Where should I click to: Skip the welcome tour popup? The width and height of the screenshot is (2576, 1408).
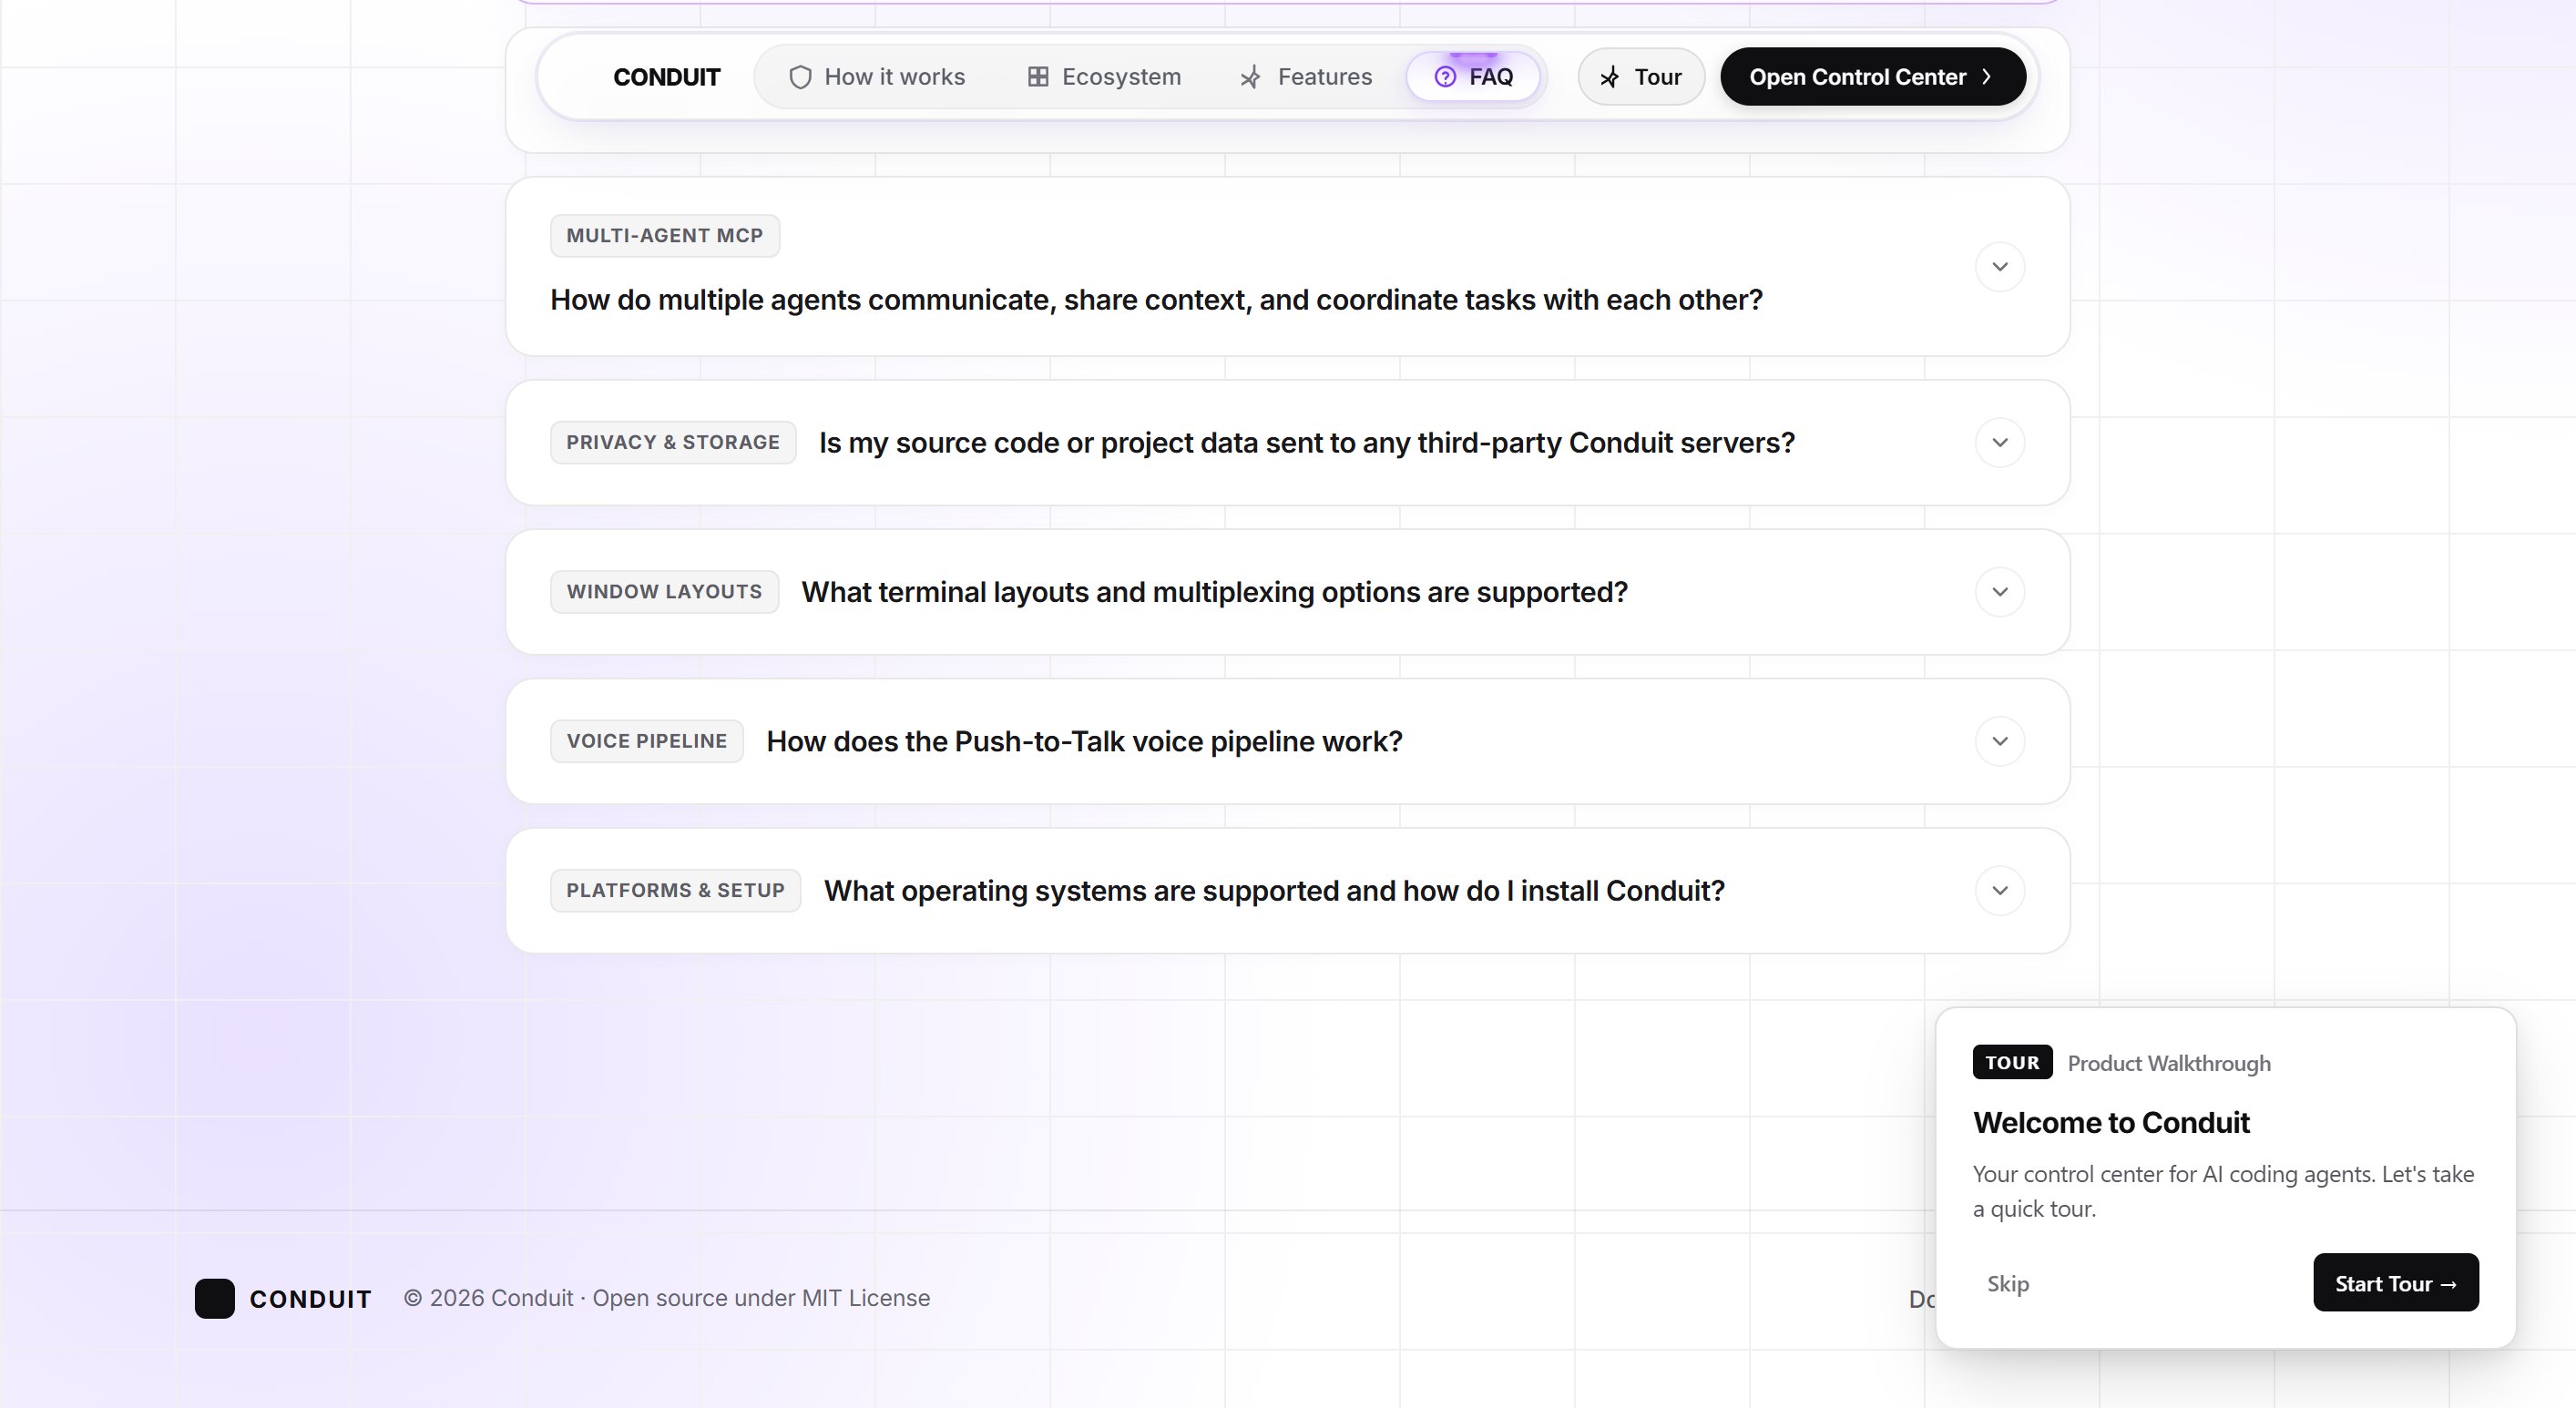coord(2008,1284)
